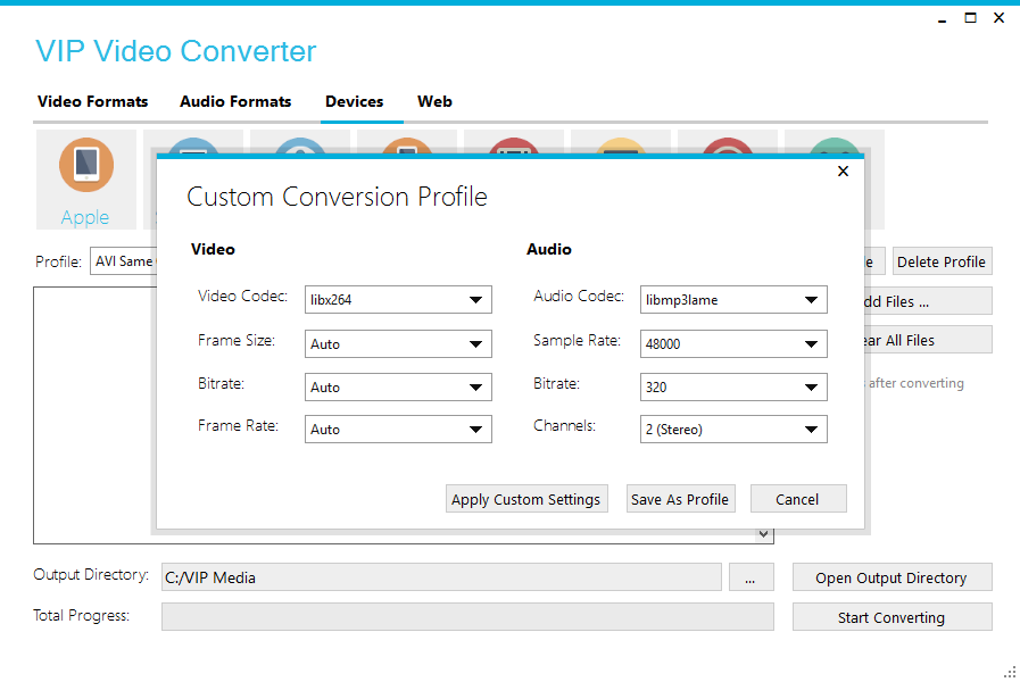Select the Apple device icon
Viewport: 1020px width, 682px height.
pyautogui.click(x=86, y=180)
